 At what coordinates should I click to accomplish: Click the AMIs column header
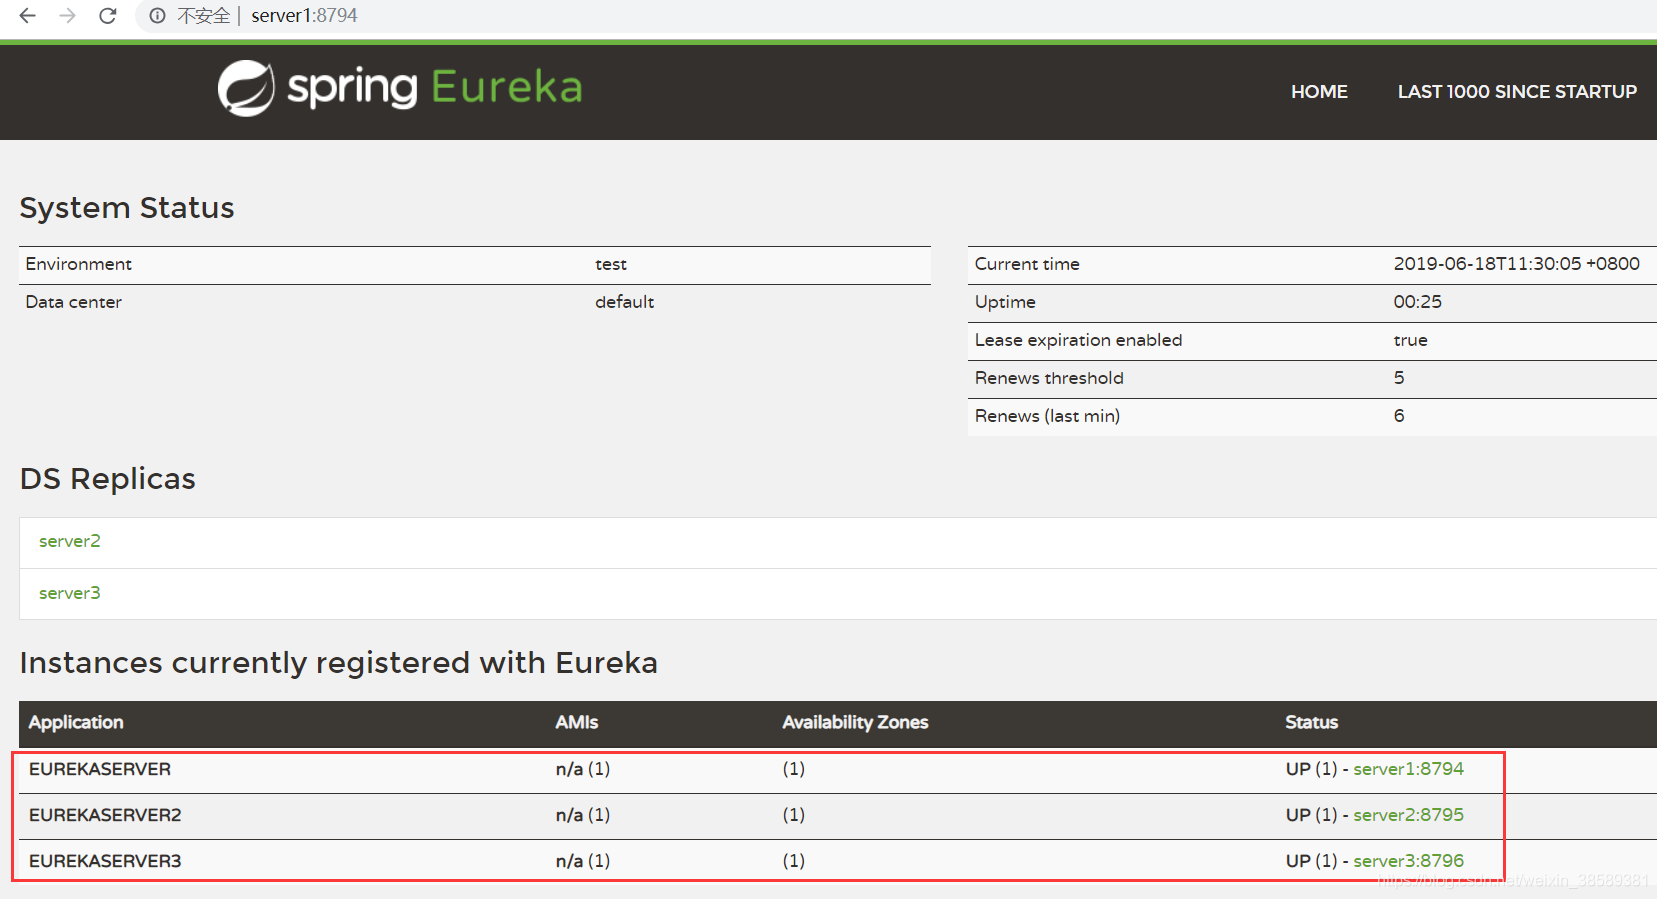[x=577, y=722]
